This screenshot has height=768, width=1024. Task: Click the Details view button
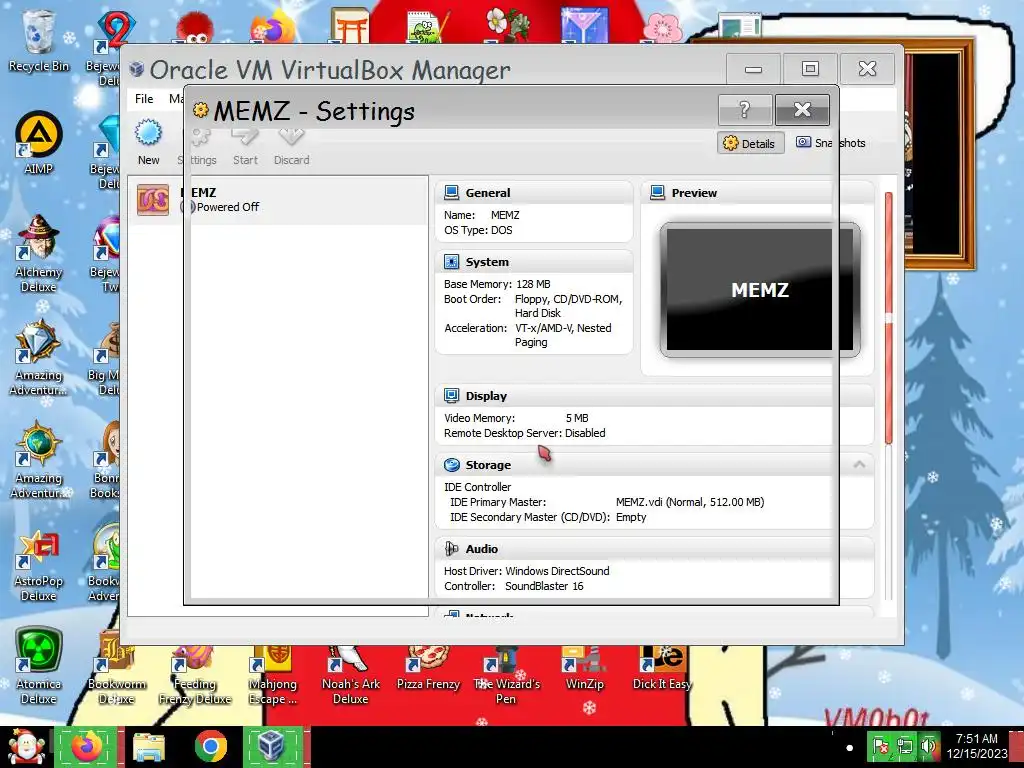[750, 143]
